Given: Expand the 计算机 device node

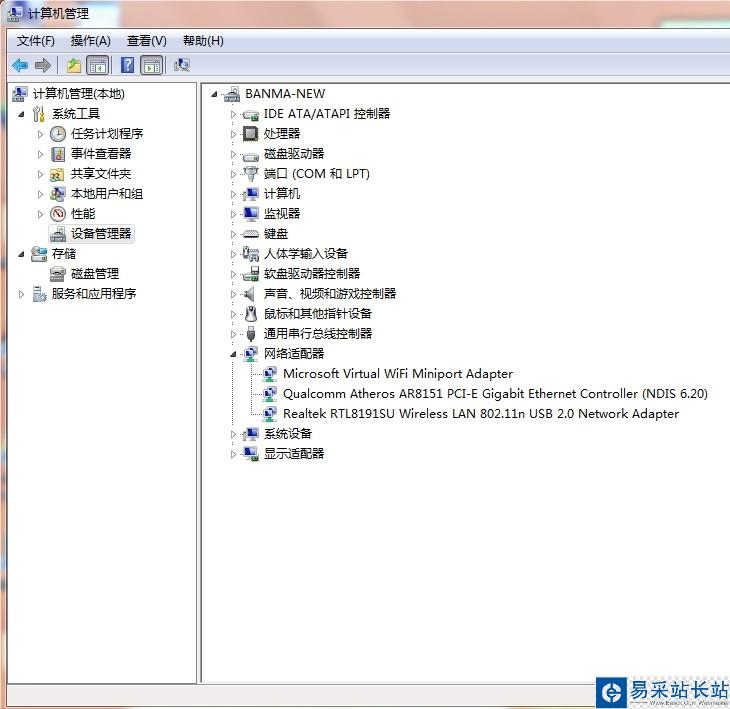Looking at the screenshot, I should click(x=233, y=194).
